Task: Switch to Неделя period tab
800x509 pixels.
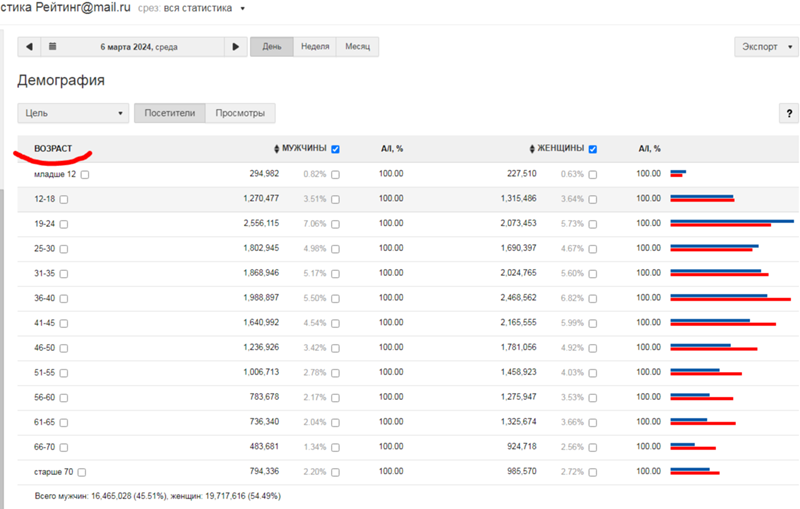Action: click(x=316, y=47)
